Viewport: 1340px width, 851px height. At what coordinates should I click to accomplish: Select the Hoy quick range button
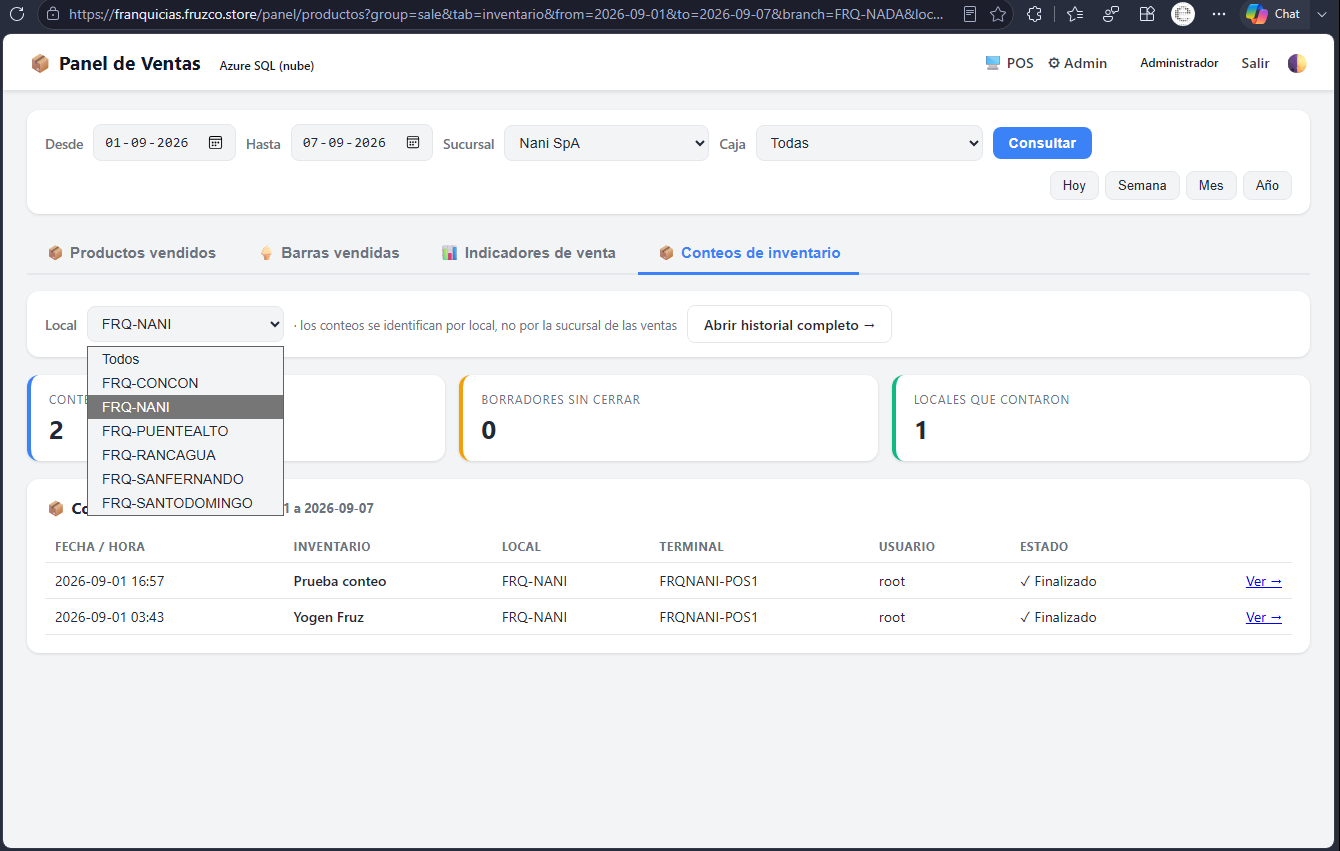1074,185
